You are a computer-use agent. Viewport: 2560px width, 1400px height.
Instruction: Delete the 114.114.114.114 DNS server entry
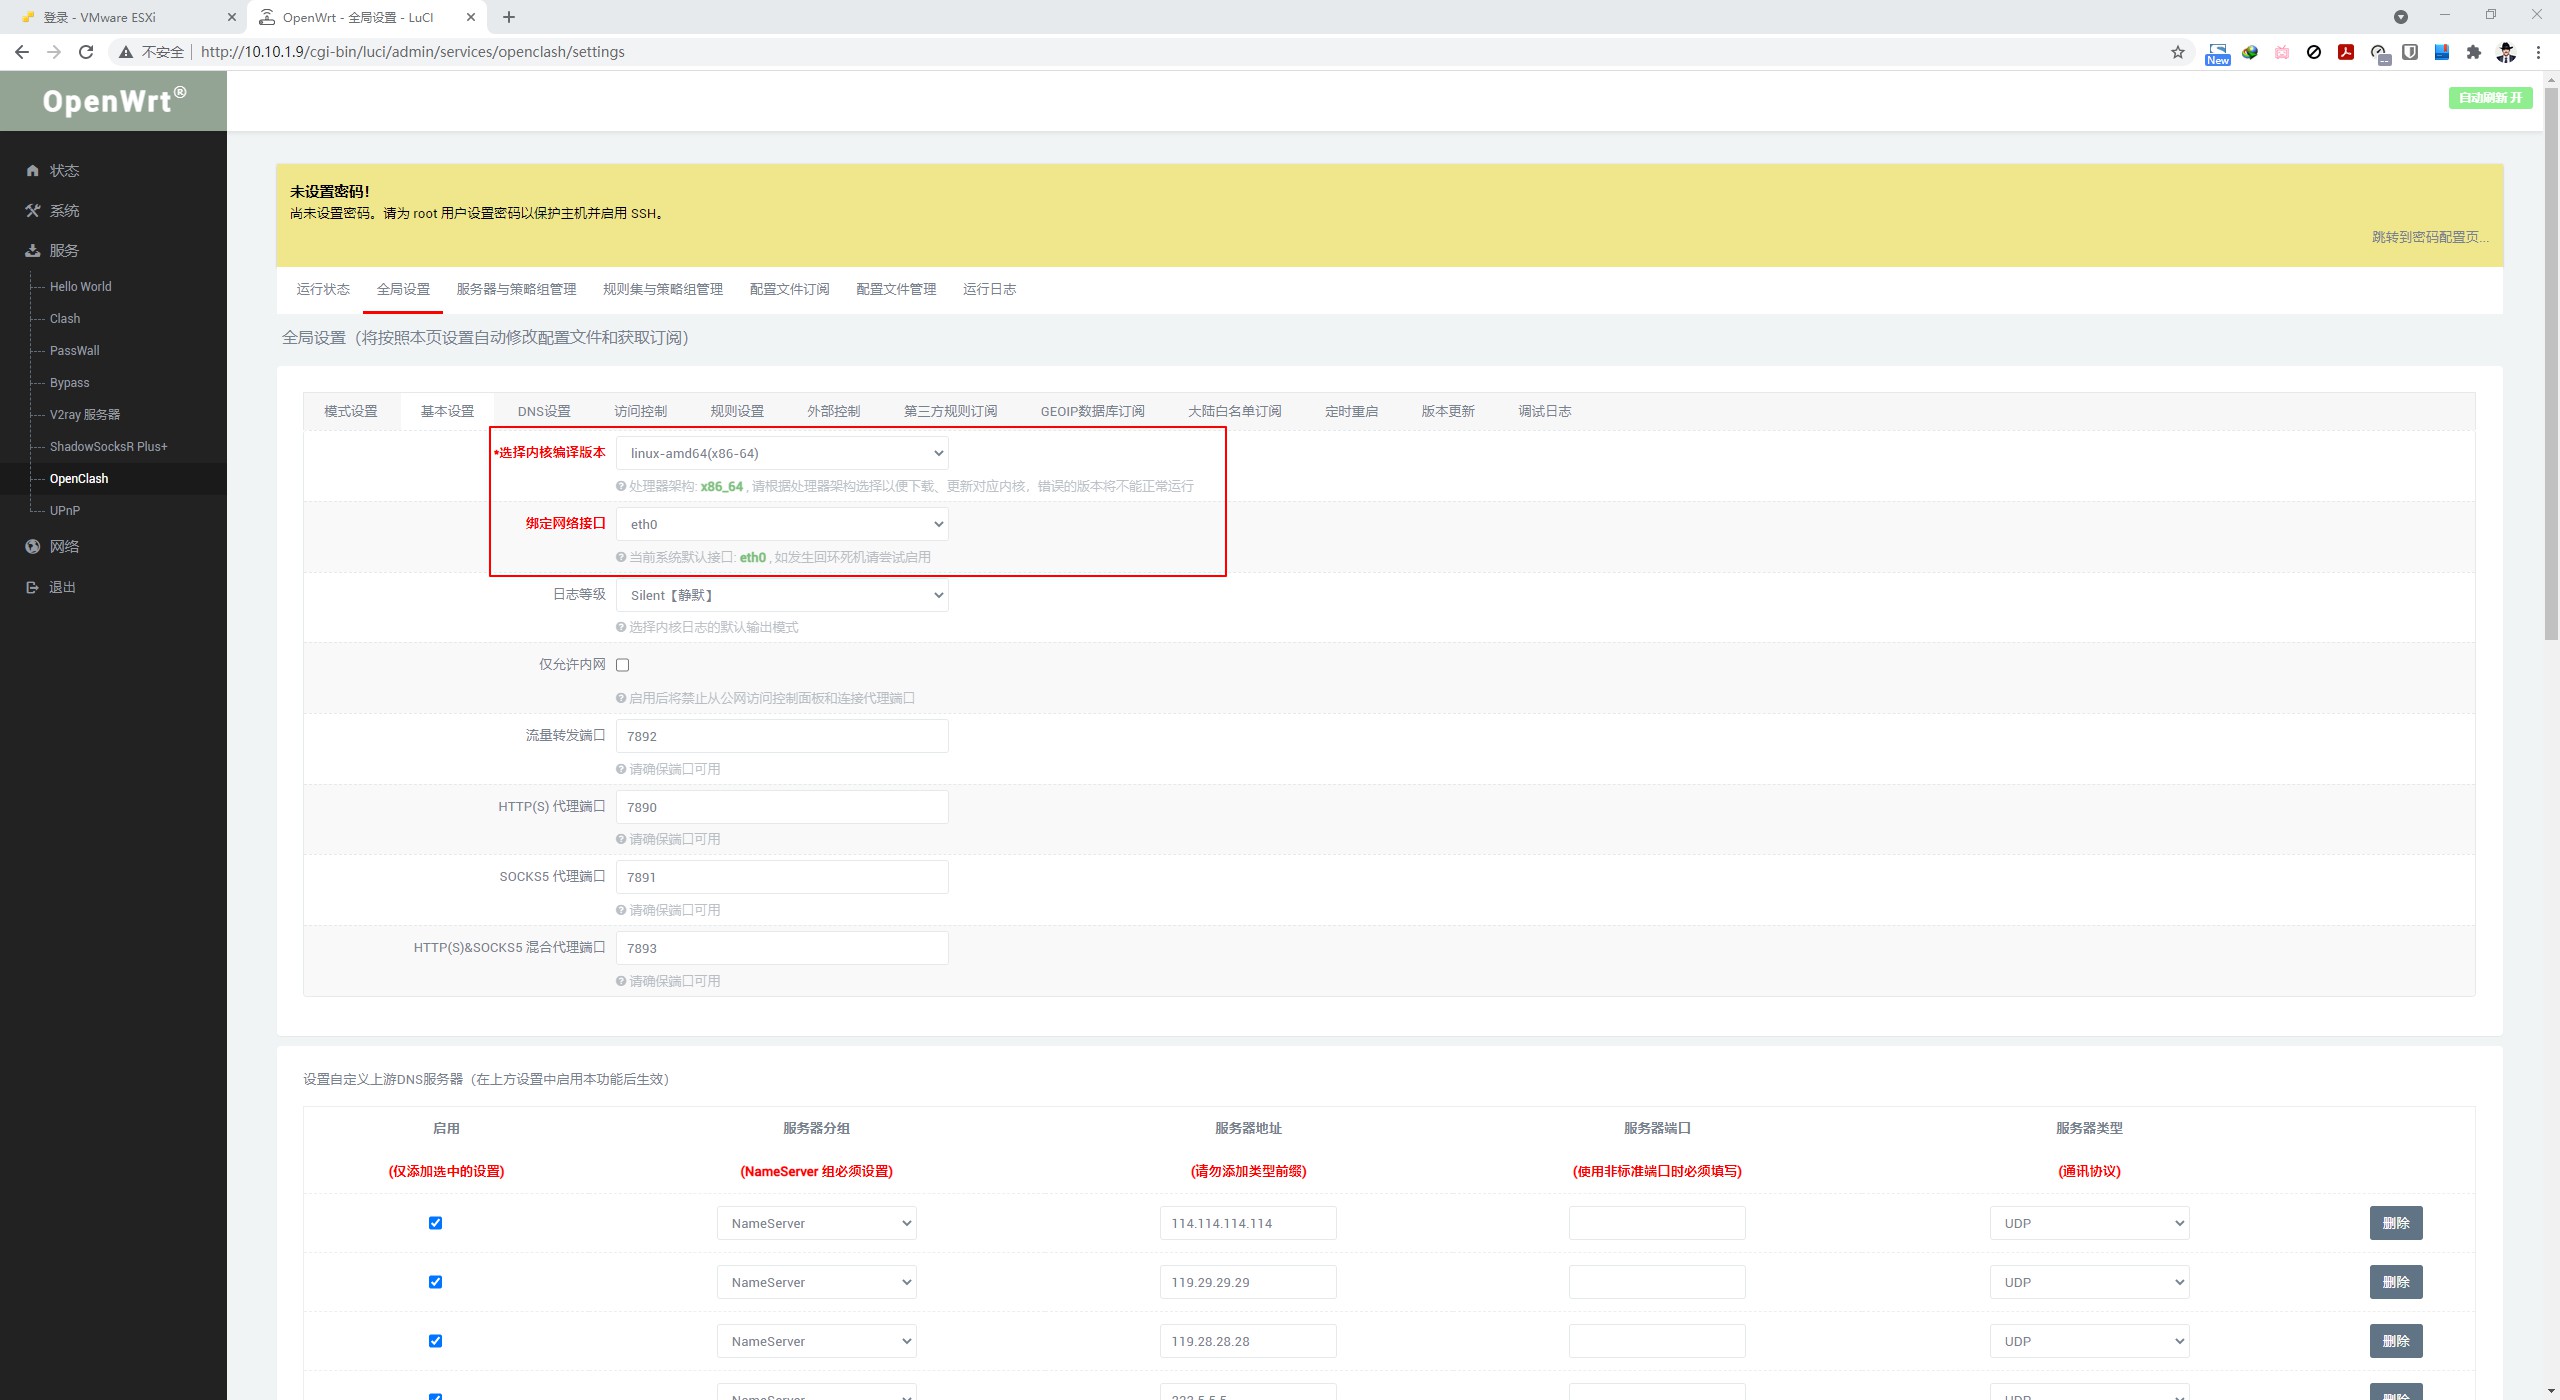click(x=2395, y=1223)
